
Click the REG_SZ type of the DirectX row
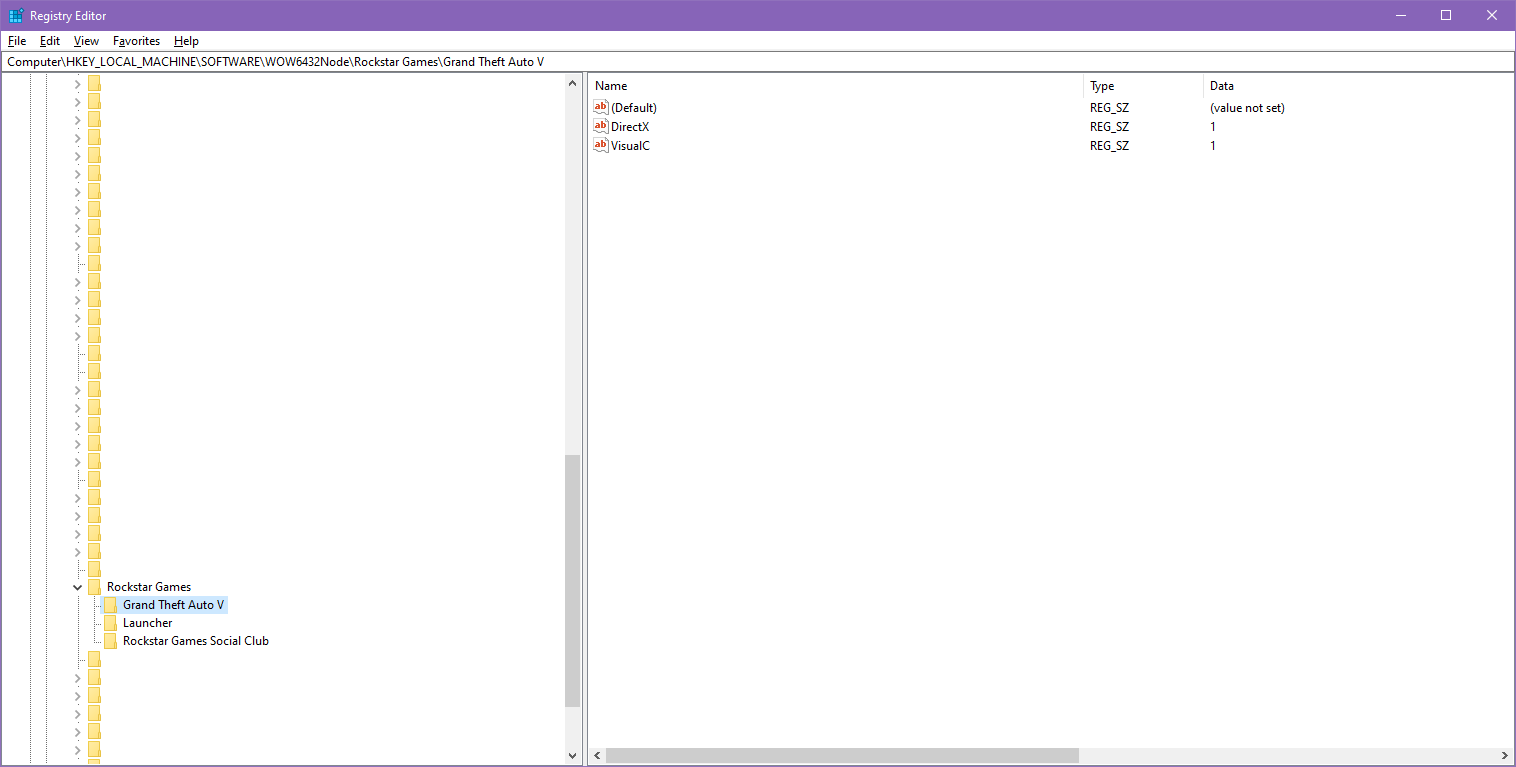[x=1109, y=127]
